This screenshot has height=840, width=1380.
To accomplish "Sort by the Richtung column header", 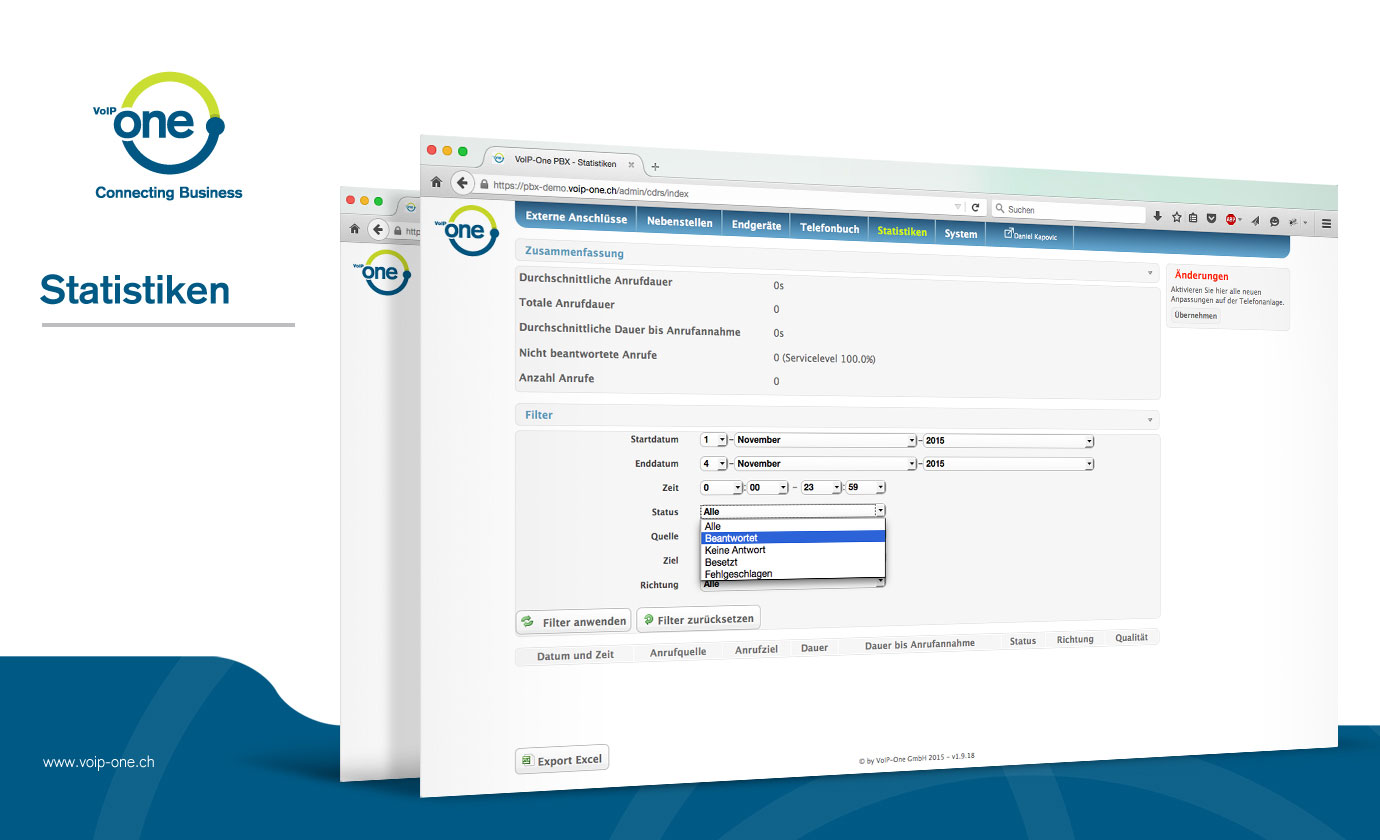I will tap(1075, 639).
